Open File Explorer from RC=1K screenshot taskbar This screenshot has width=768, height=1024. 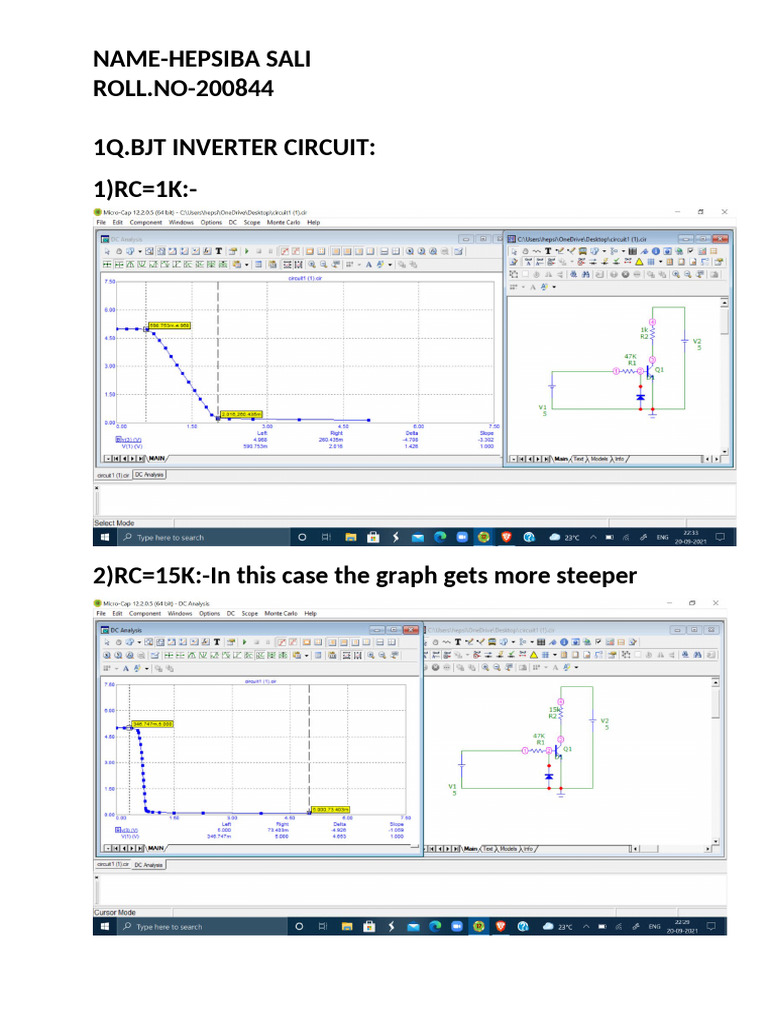tap(351, 537)
